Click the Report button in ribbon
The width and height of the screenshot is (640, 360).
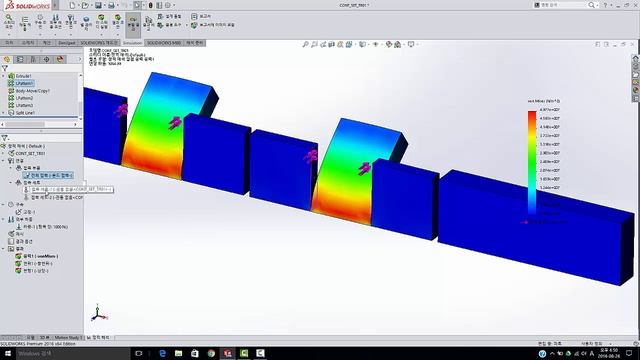pos(201,16)
